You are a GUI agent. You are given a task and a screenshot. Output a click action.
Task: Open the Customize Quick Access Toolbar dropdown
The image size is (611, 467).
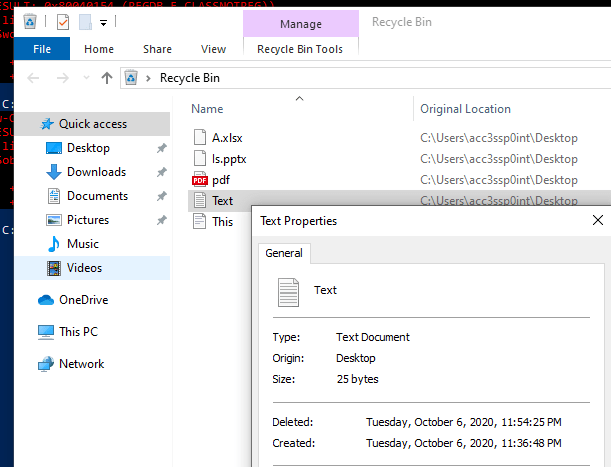pos(103,23)
